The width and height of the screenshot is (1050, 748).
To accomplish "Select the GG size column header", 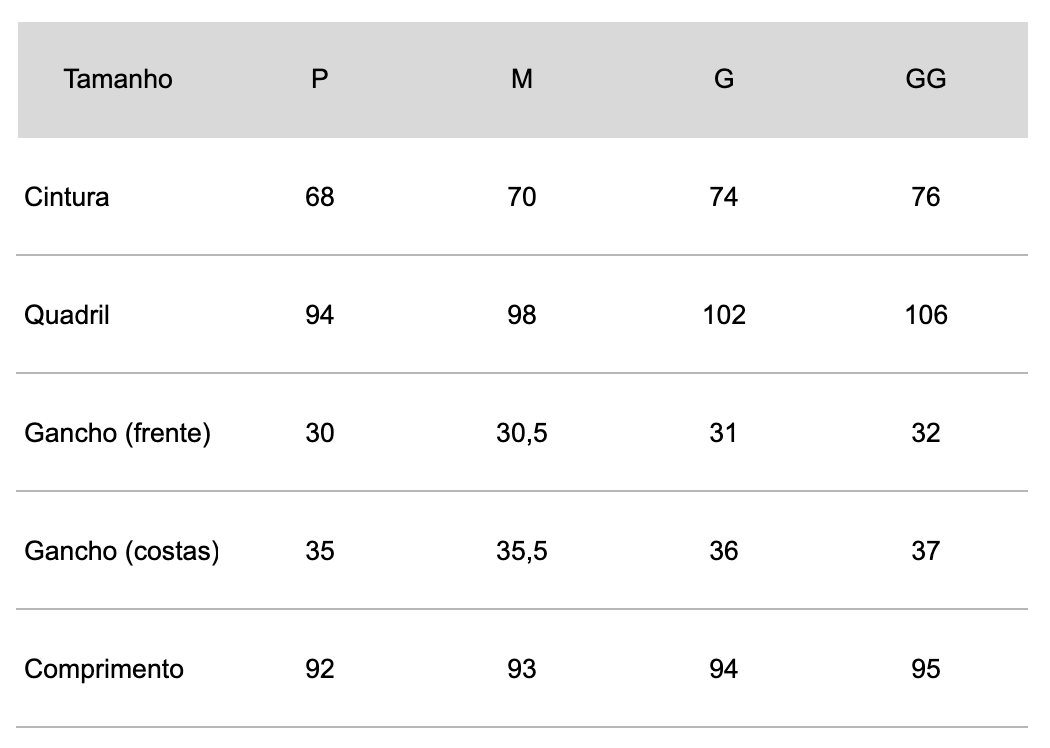I will pyautogui.click(x=925, y=80).
